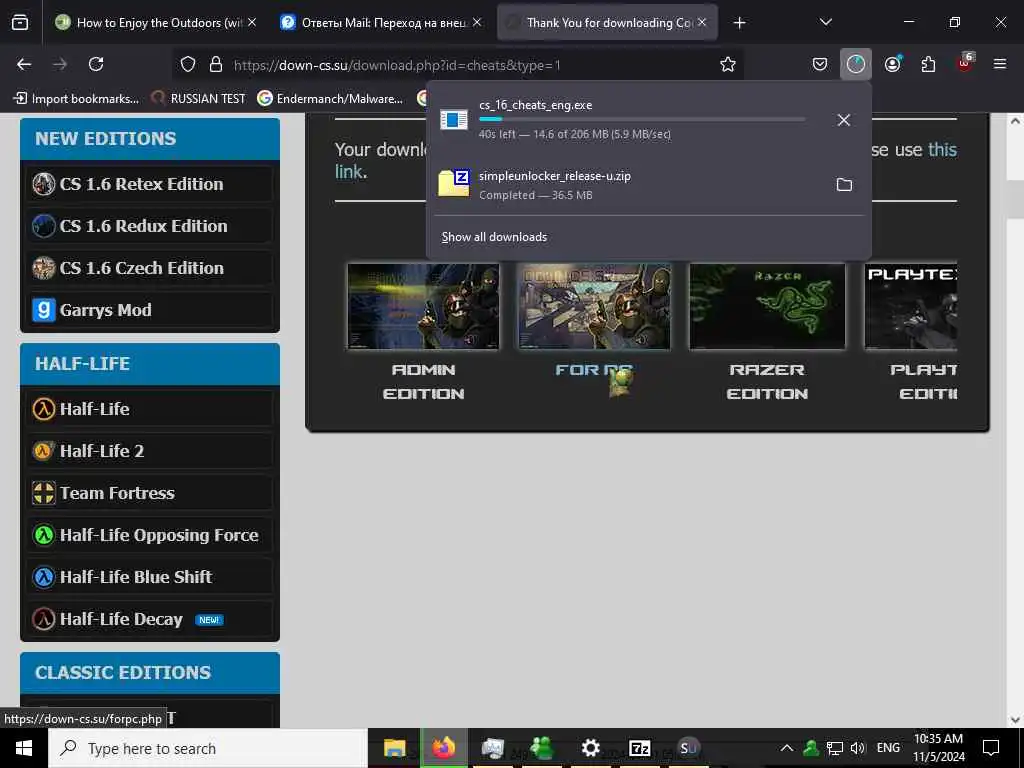This screenshot has width=1024, height=768.
Task: Click the uBlock extension icon
Action: (x=965, y=63)
